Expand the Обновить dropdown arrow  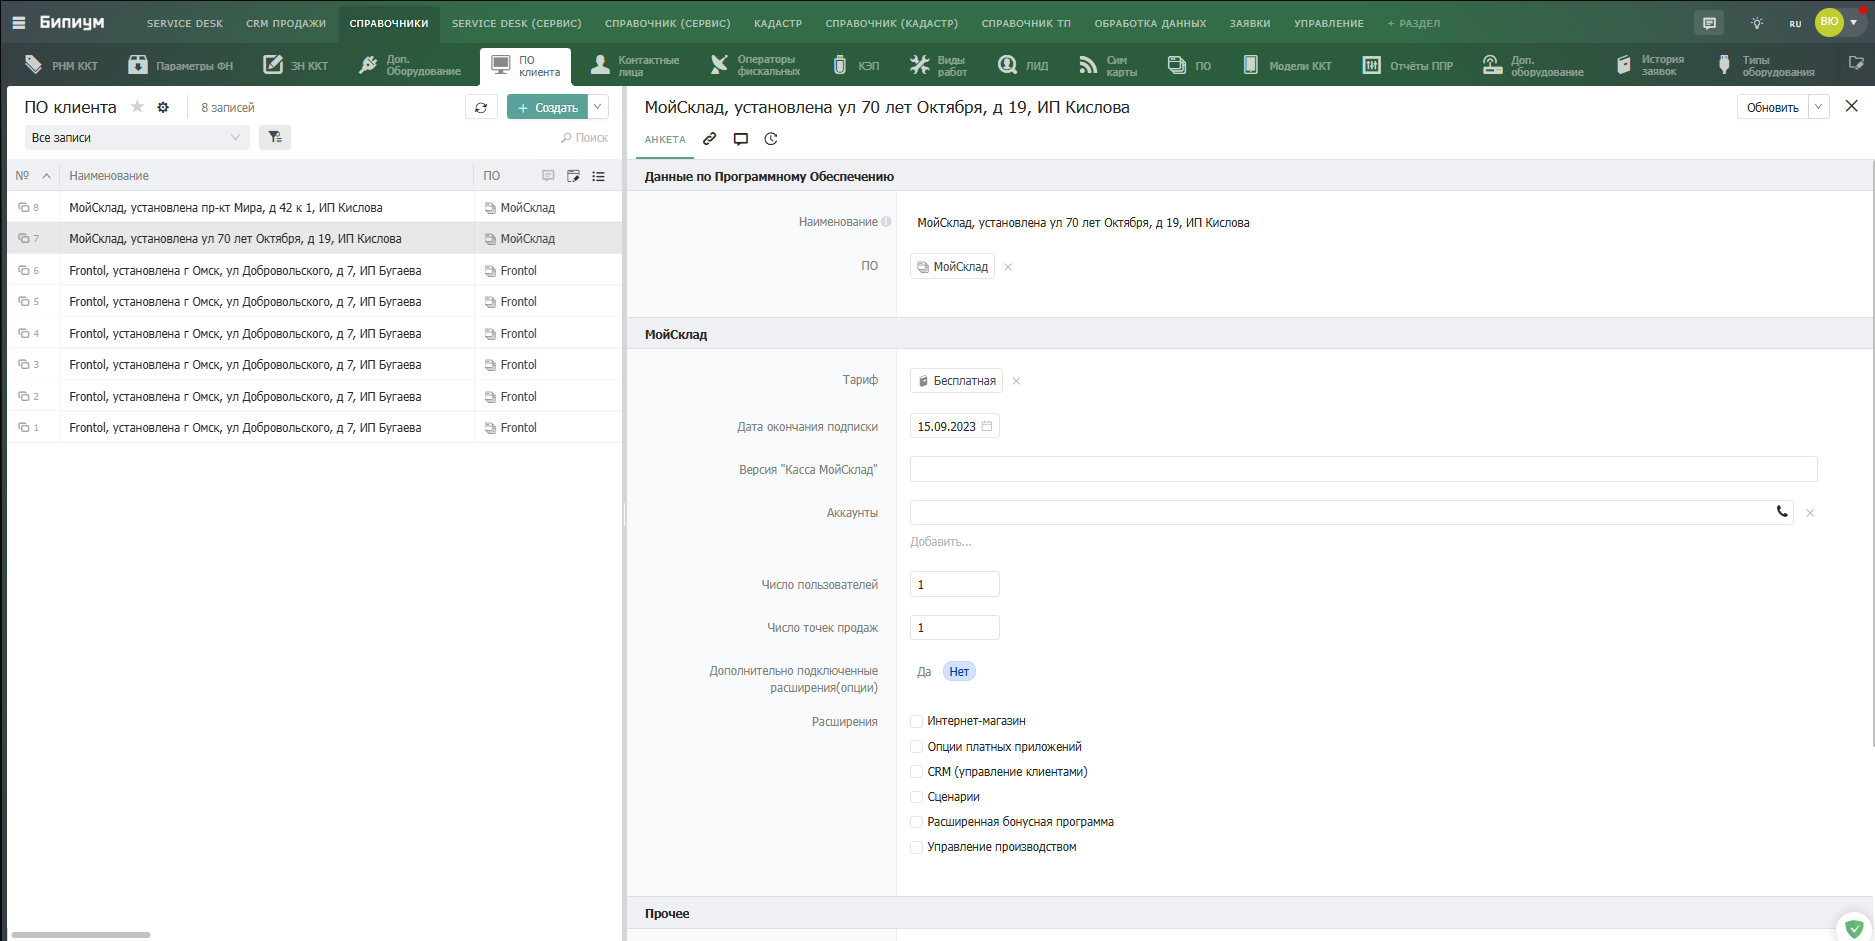tap(1818, 107)
